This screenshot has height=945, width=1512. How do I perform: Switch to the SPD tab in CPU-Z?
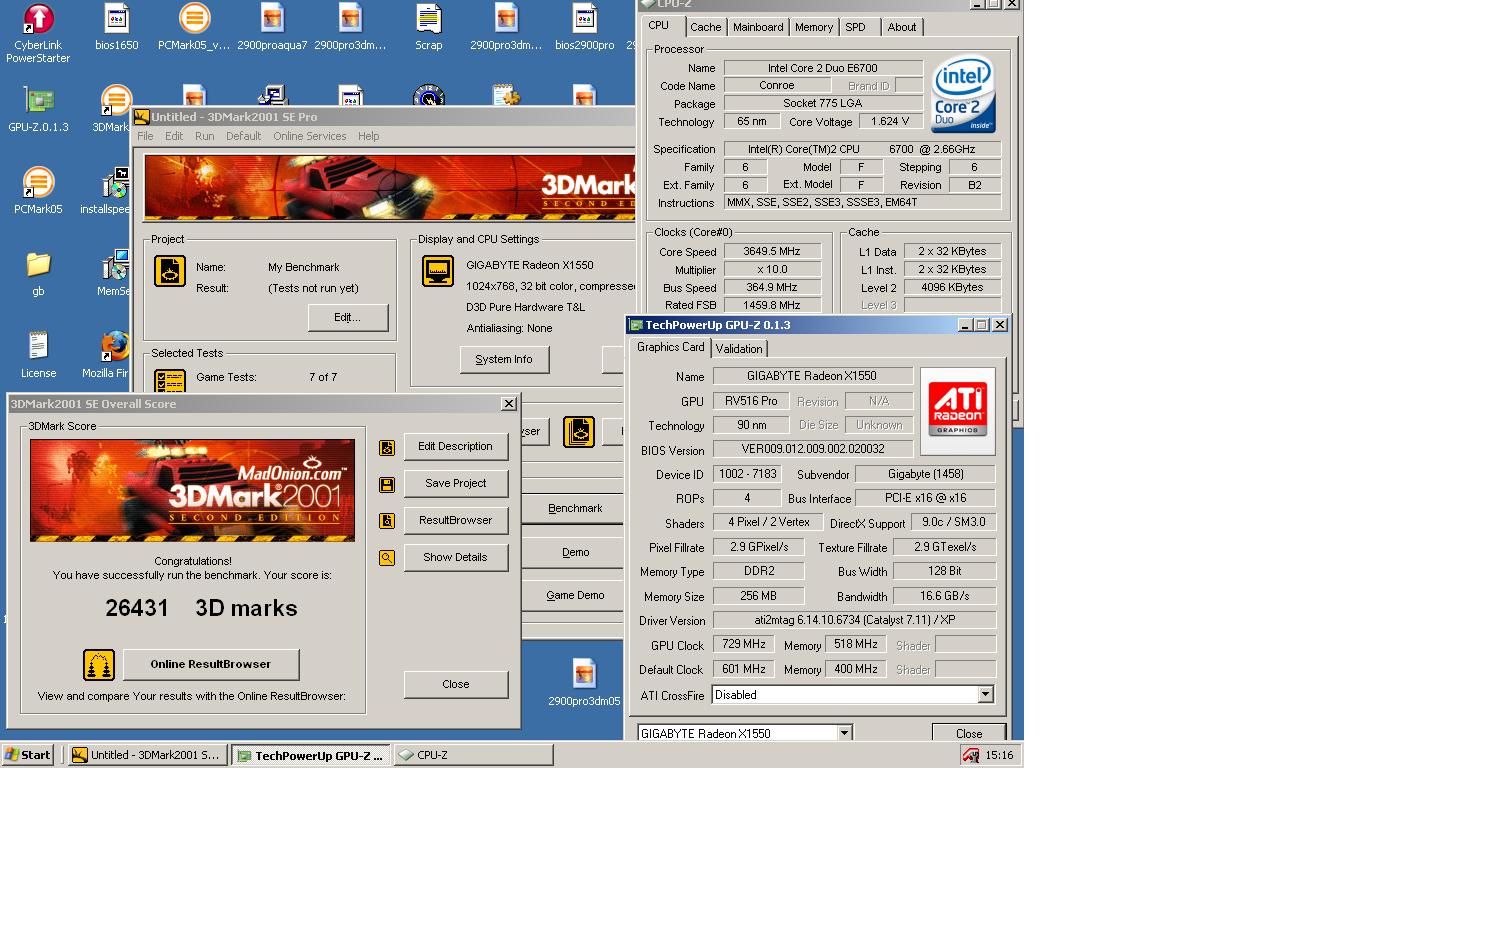tap(855, 27)
